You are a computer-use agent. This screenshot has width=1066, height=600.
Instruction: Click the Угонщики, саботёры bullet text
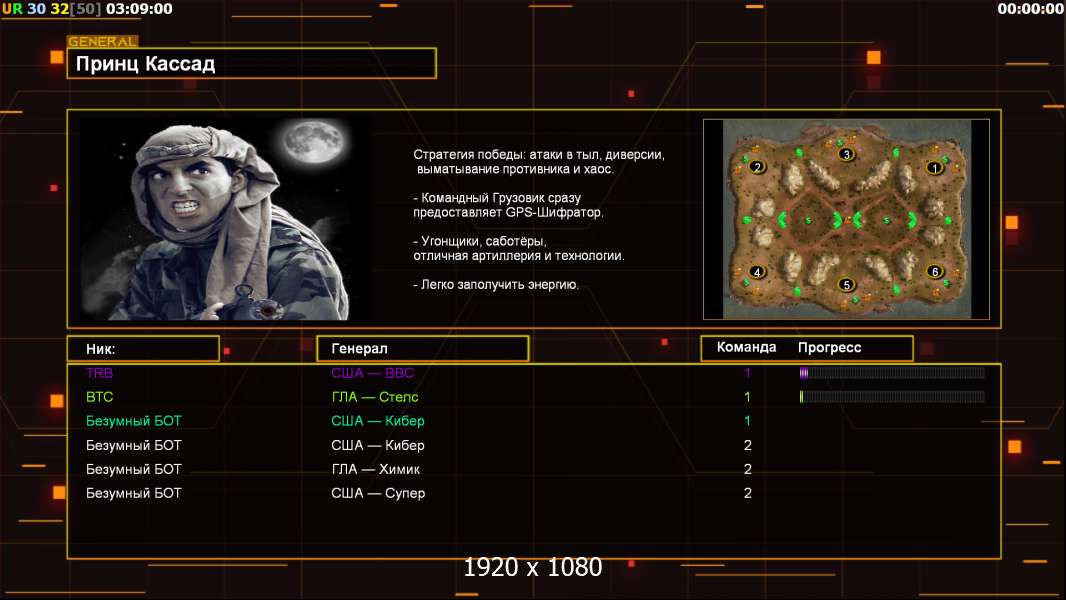pos(519,249)
